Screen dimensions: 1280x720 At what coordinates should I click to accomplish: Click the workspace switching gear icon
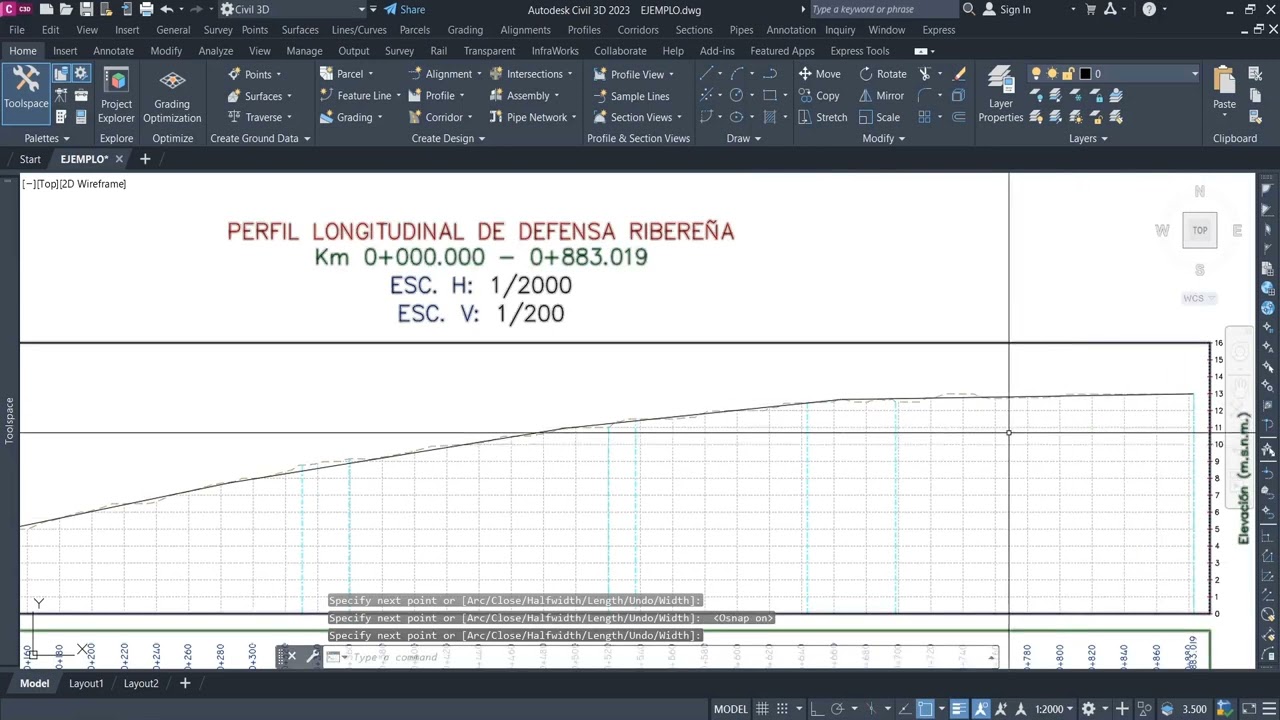pyautogui.click(x=1089, y=709)
